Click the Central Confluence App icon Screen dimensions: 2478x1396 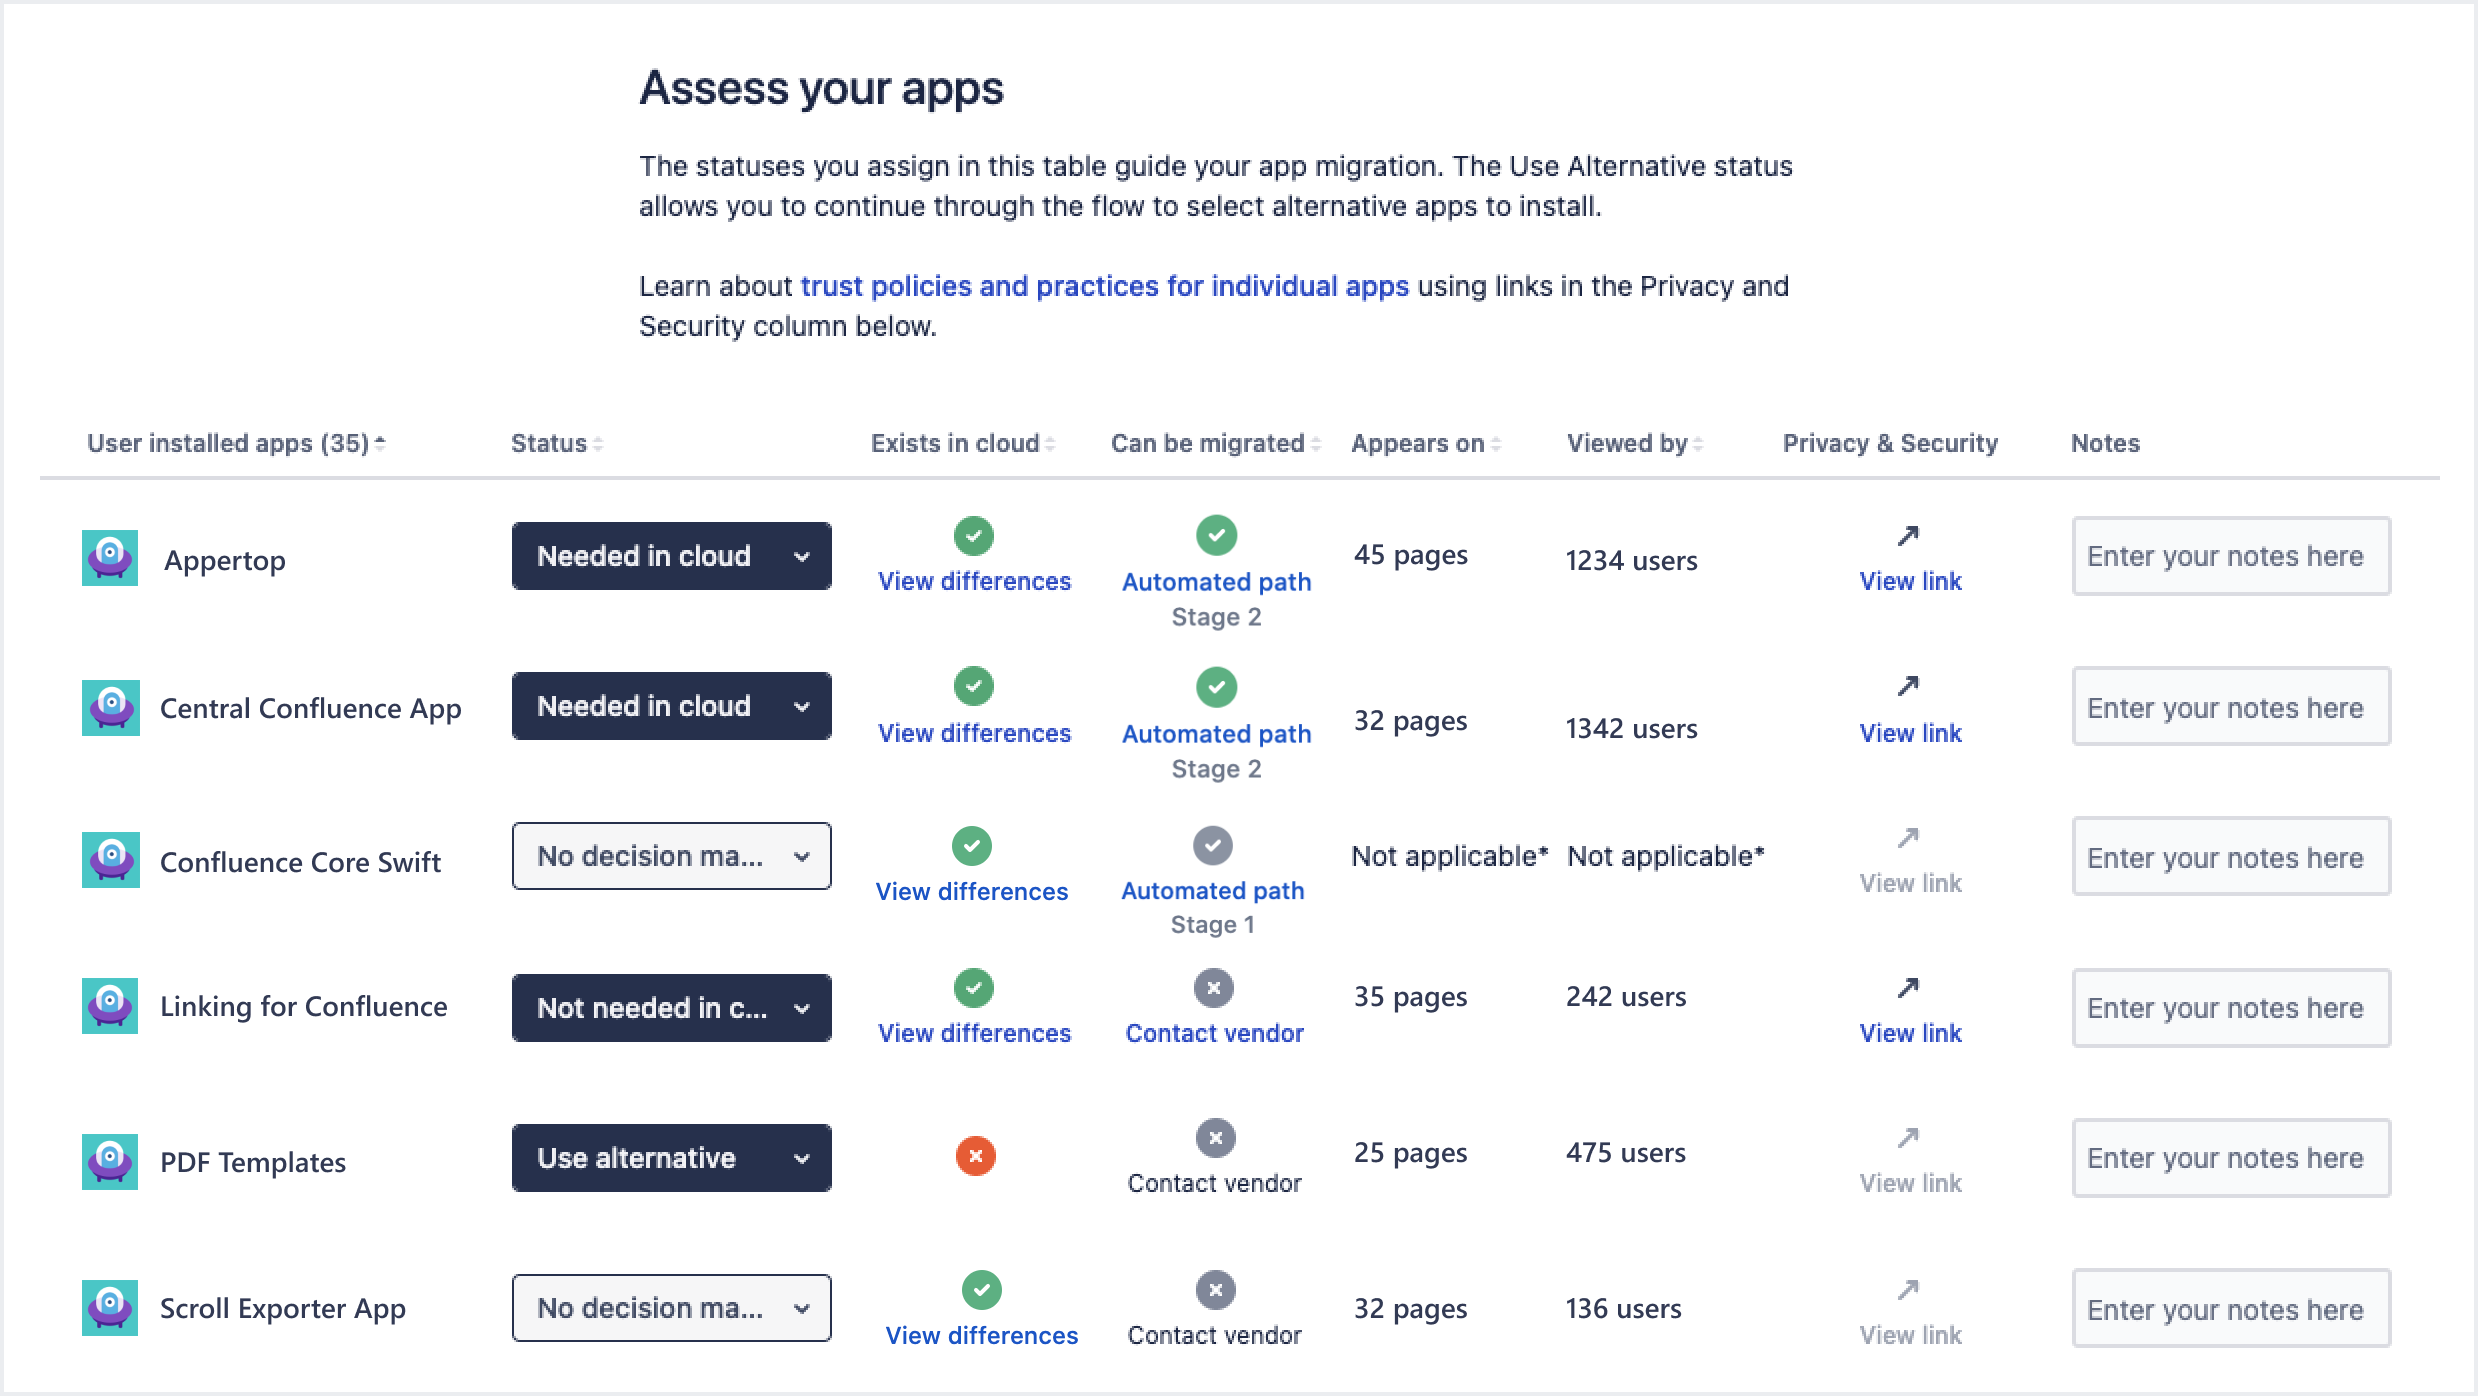[x=109, y=706]
